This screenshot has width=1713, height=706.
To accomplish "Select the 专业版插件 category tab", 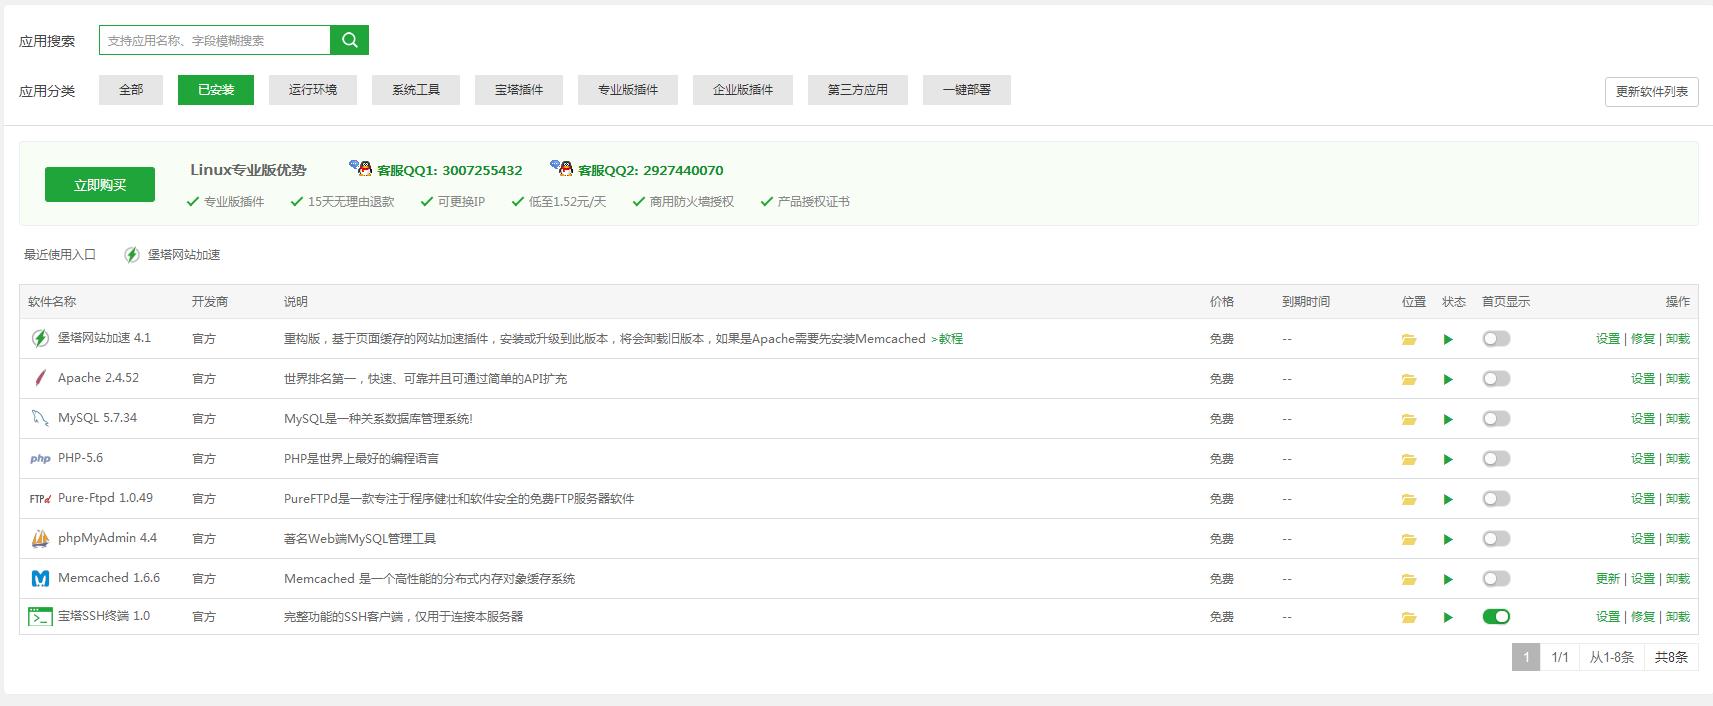I will 628,90.
